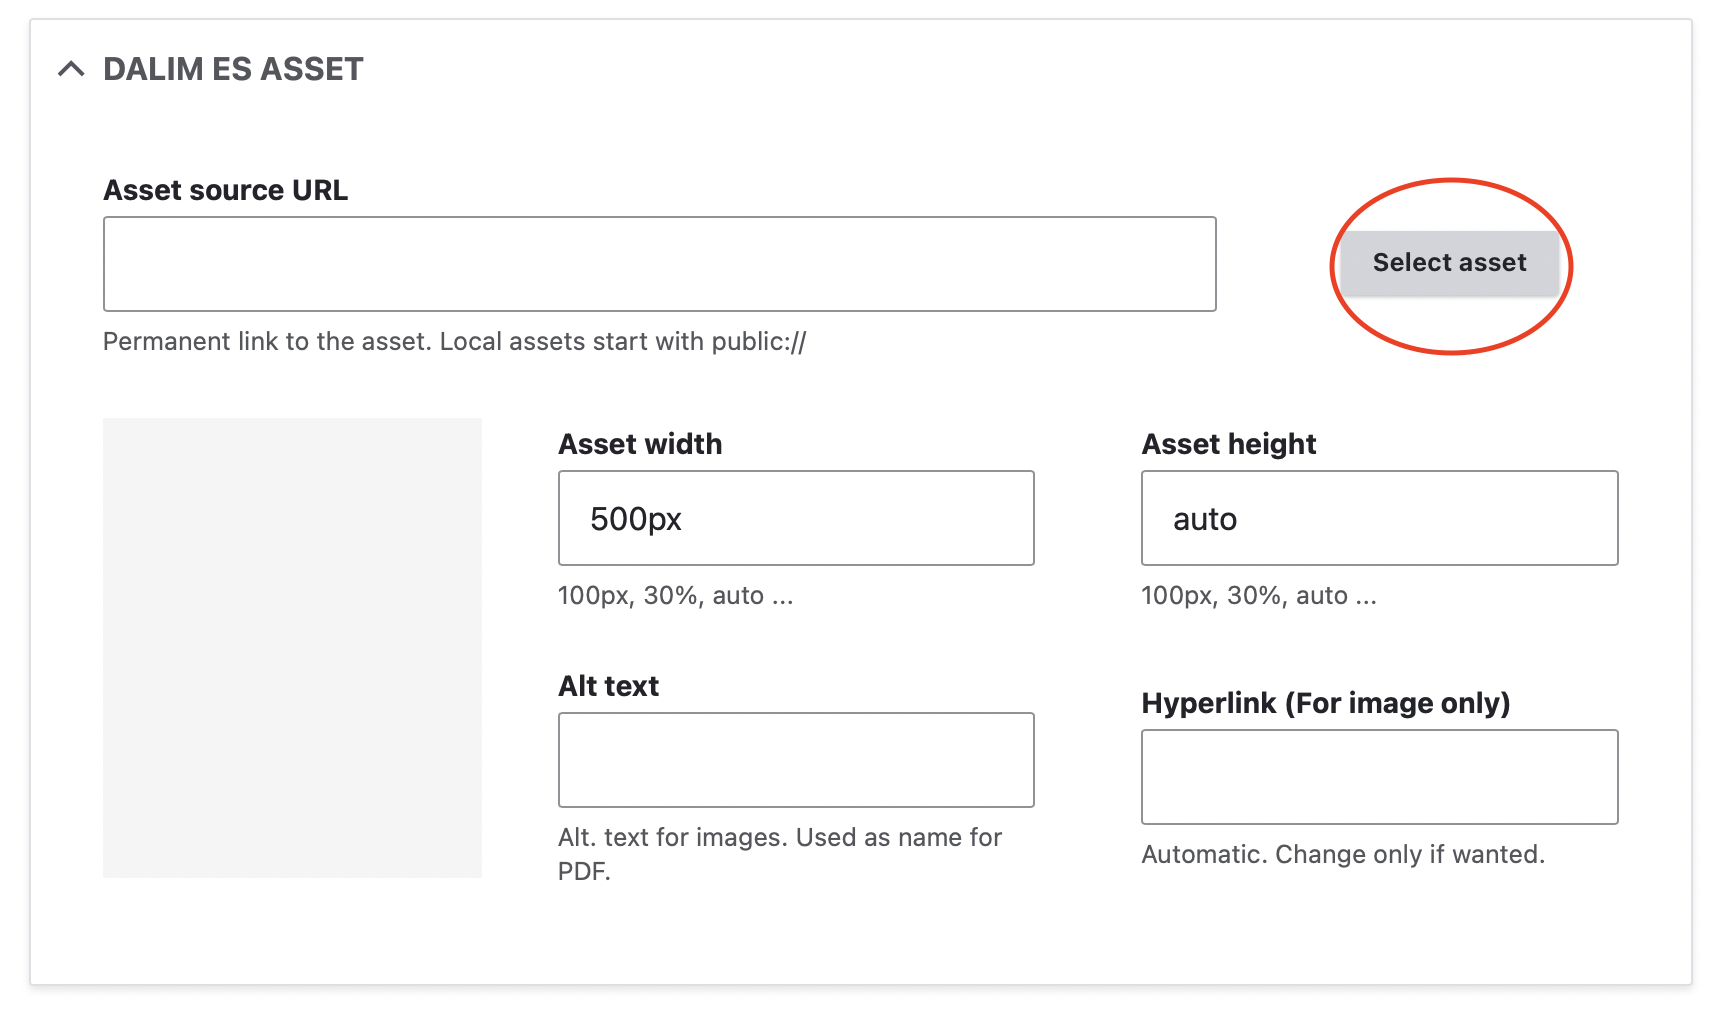Click the Asset width label
Viewport: 1720px width, 1012px height.
[640, 444]
